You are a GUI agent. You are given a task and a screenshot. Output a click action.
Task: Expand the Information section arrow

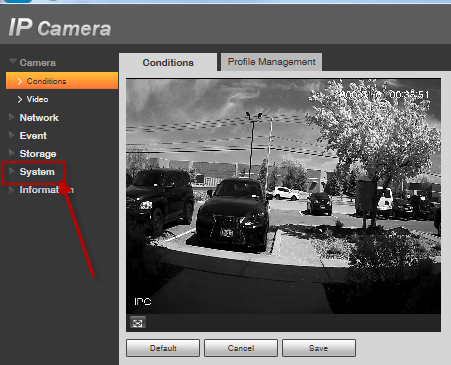tap(12, 190)
